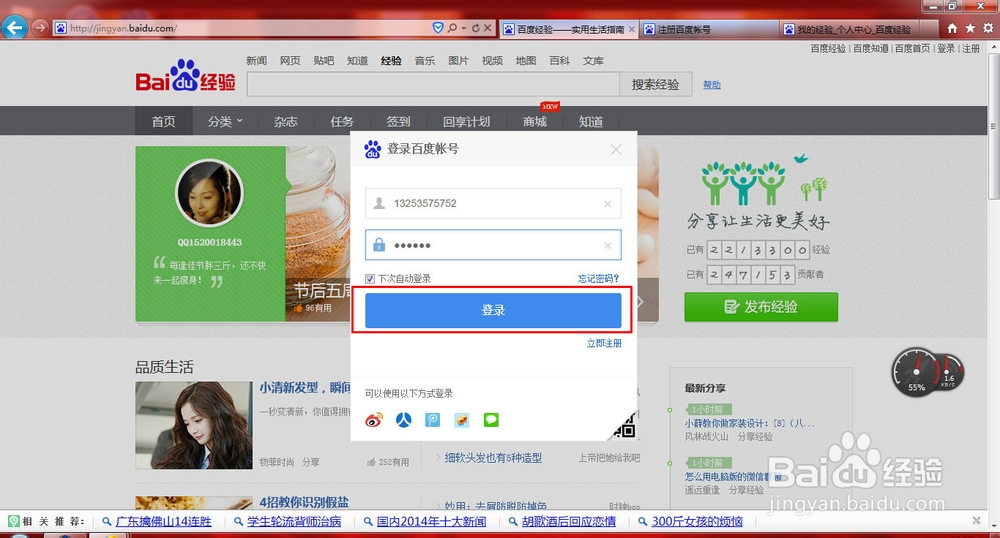Open search dropdown arrow in address bar

(x=464, y=28)
